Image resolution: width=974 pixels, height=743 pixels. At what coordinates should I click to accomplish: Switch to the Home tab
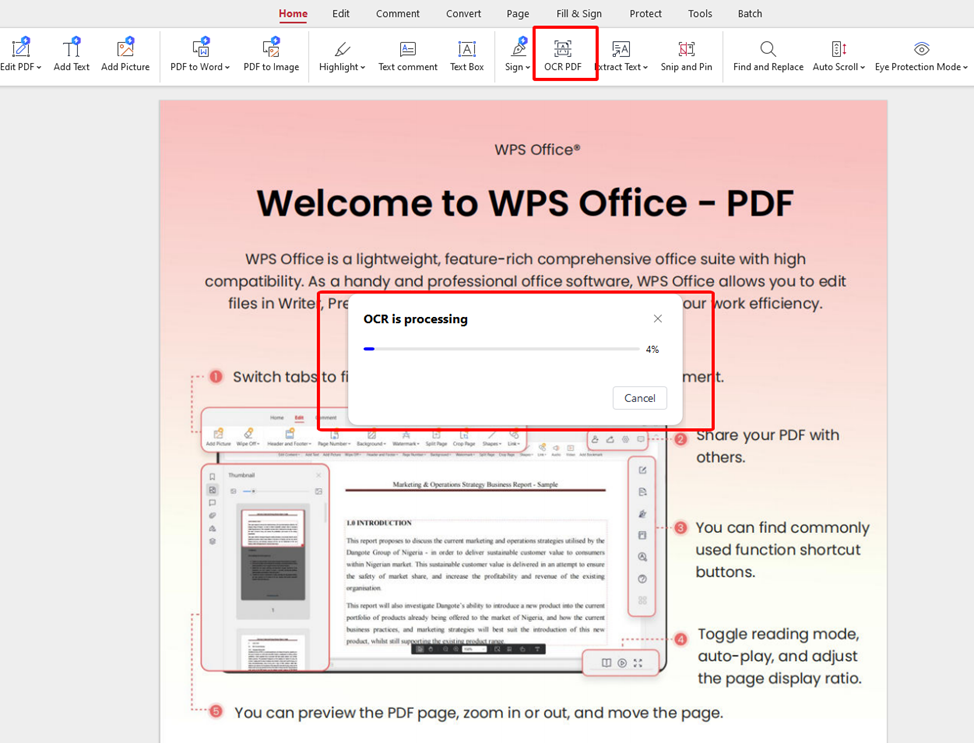[x=293, y=14]
